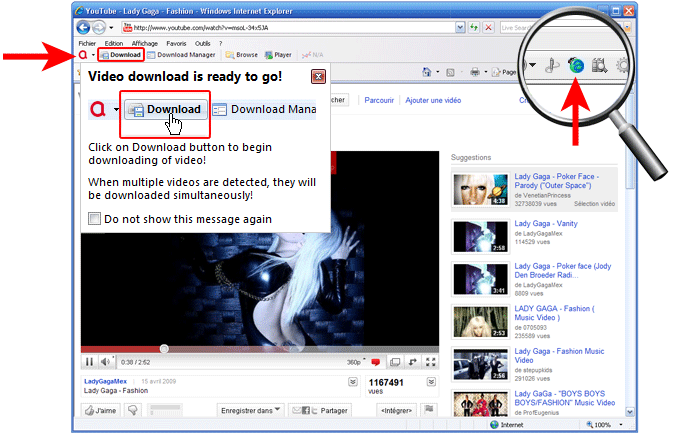
Task: Click the Home icon in IE command bar
Action: [x=426, y=72]
